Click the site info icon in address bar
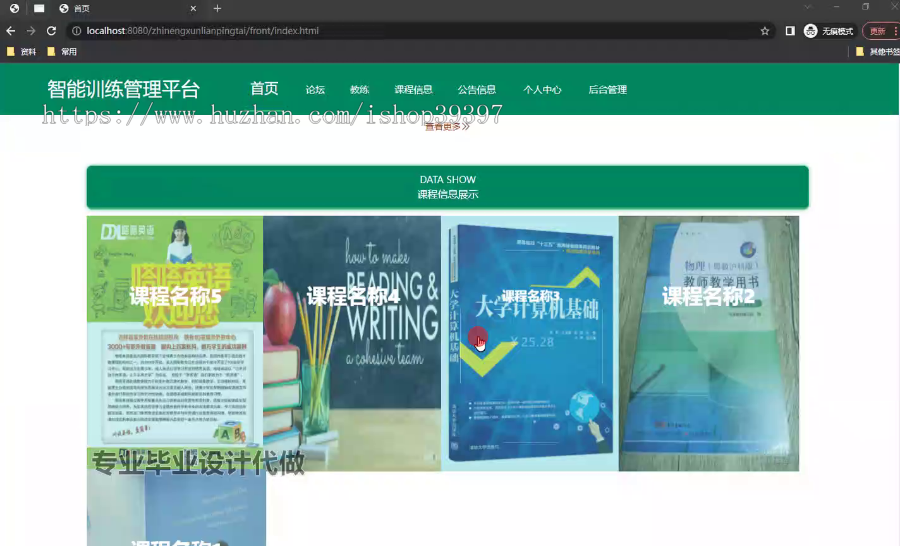 [x=76, y=31]
